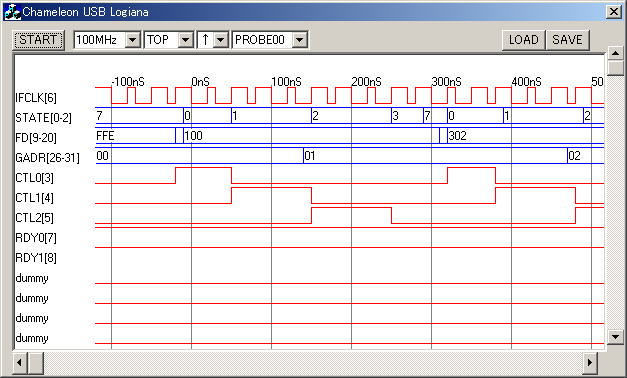Click the vertical scrollbar down arrow
Viewport: 627px width, 378px height.
[x=615, y=336]
